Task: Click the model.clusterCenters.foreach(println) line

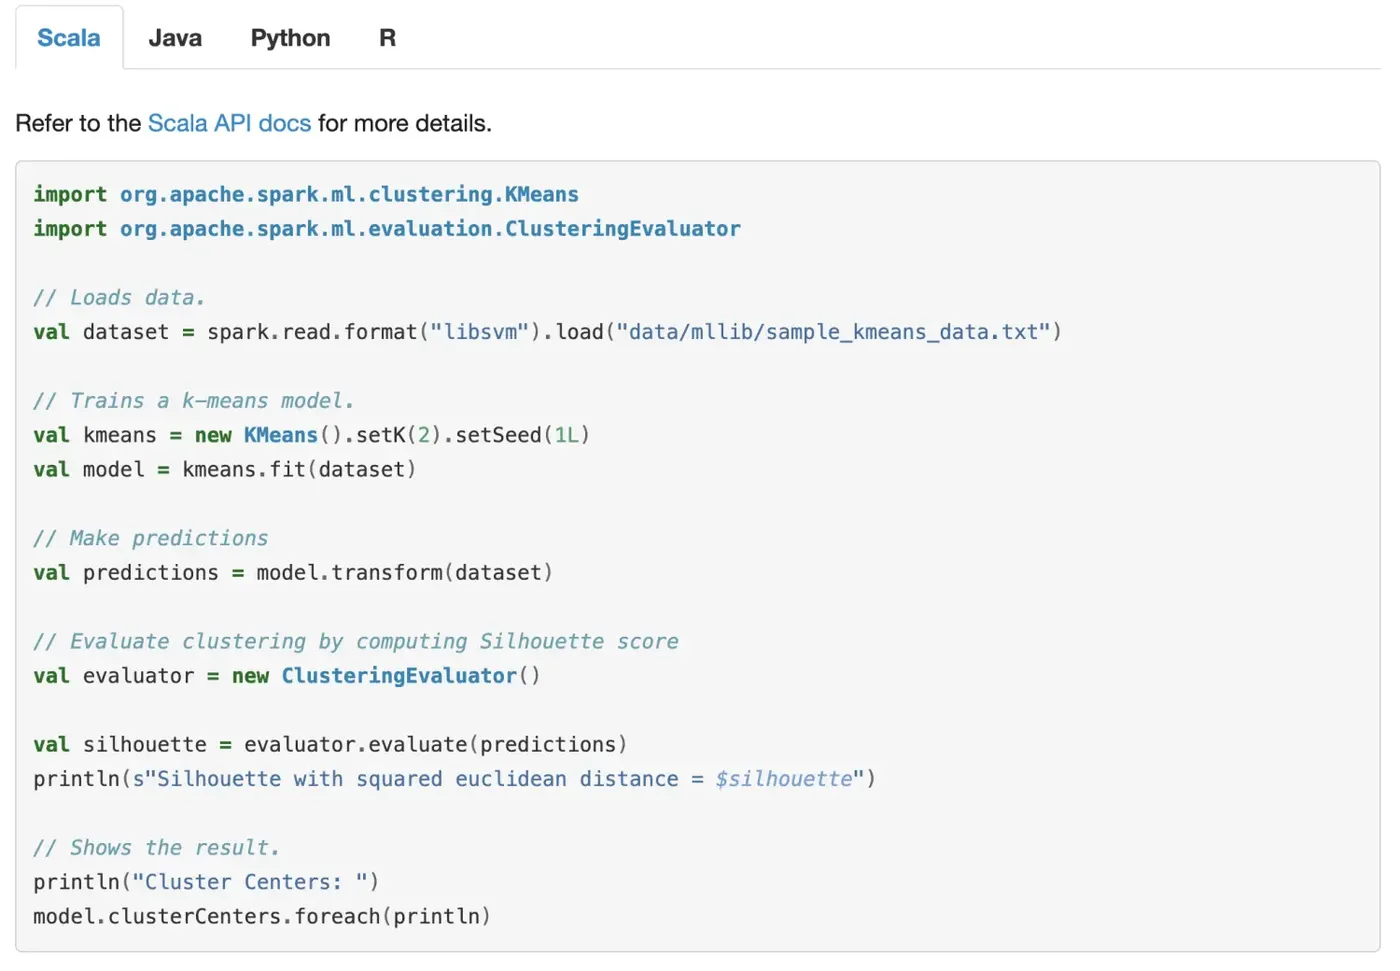Action: (262, 916)
